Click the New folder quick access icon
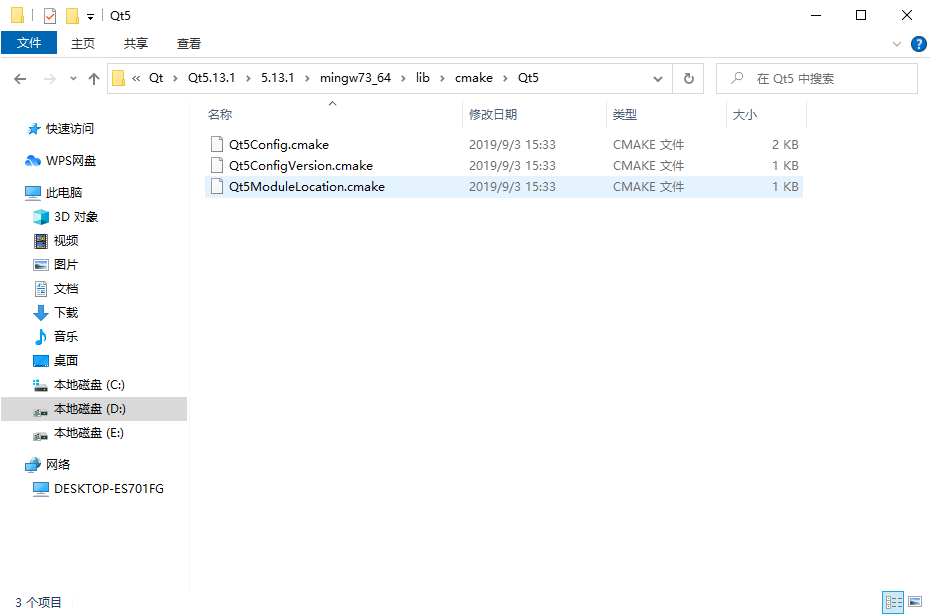 (x=72, y=15)
